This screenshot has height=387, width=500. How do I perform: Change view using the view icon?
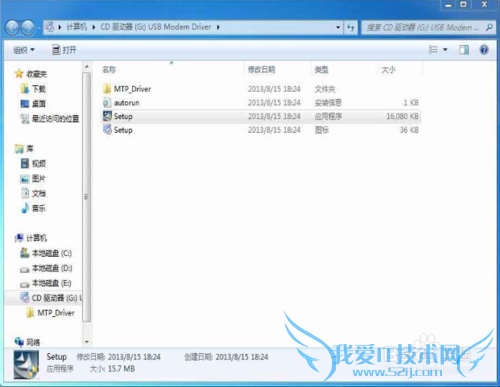433,50
